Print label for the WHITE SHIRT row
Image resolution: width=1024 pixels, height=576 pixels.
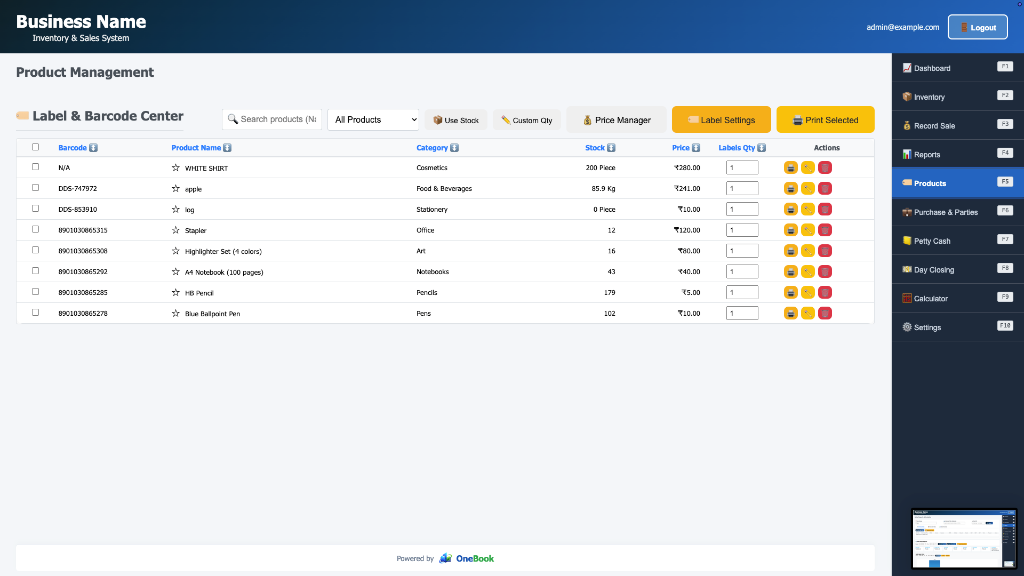tap(790, 168)
